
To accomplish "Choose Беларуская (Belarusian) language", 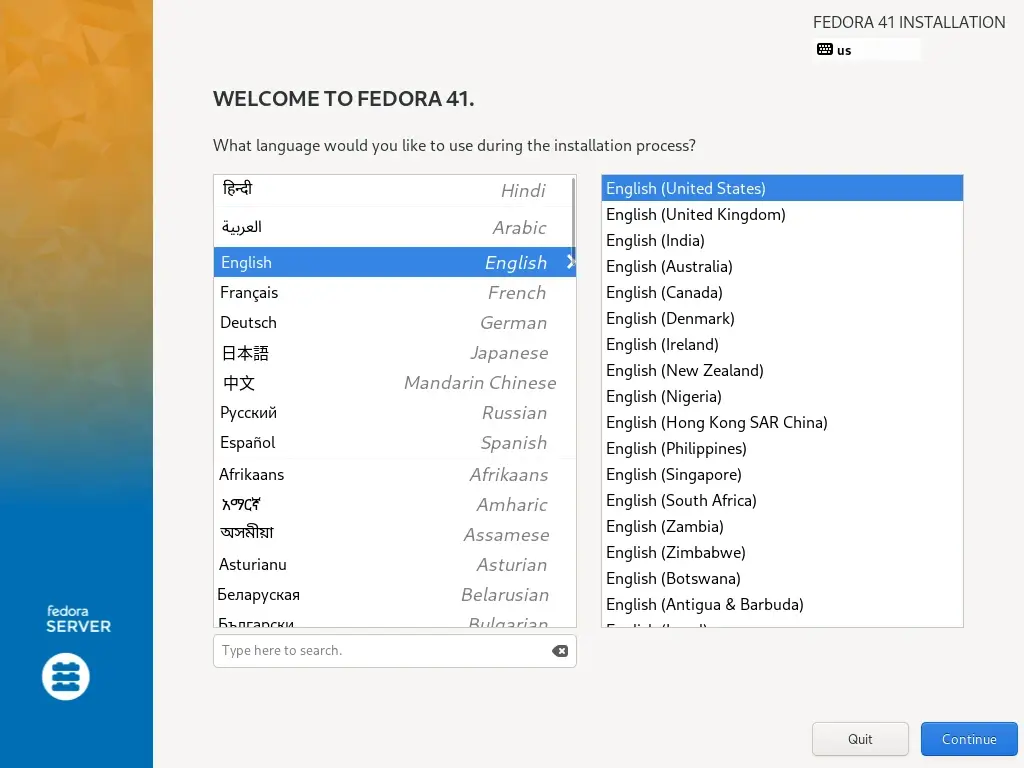I will click(x=394, y=595).
